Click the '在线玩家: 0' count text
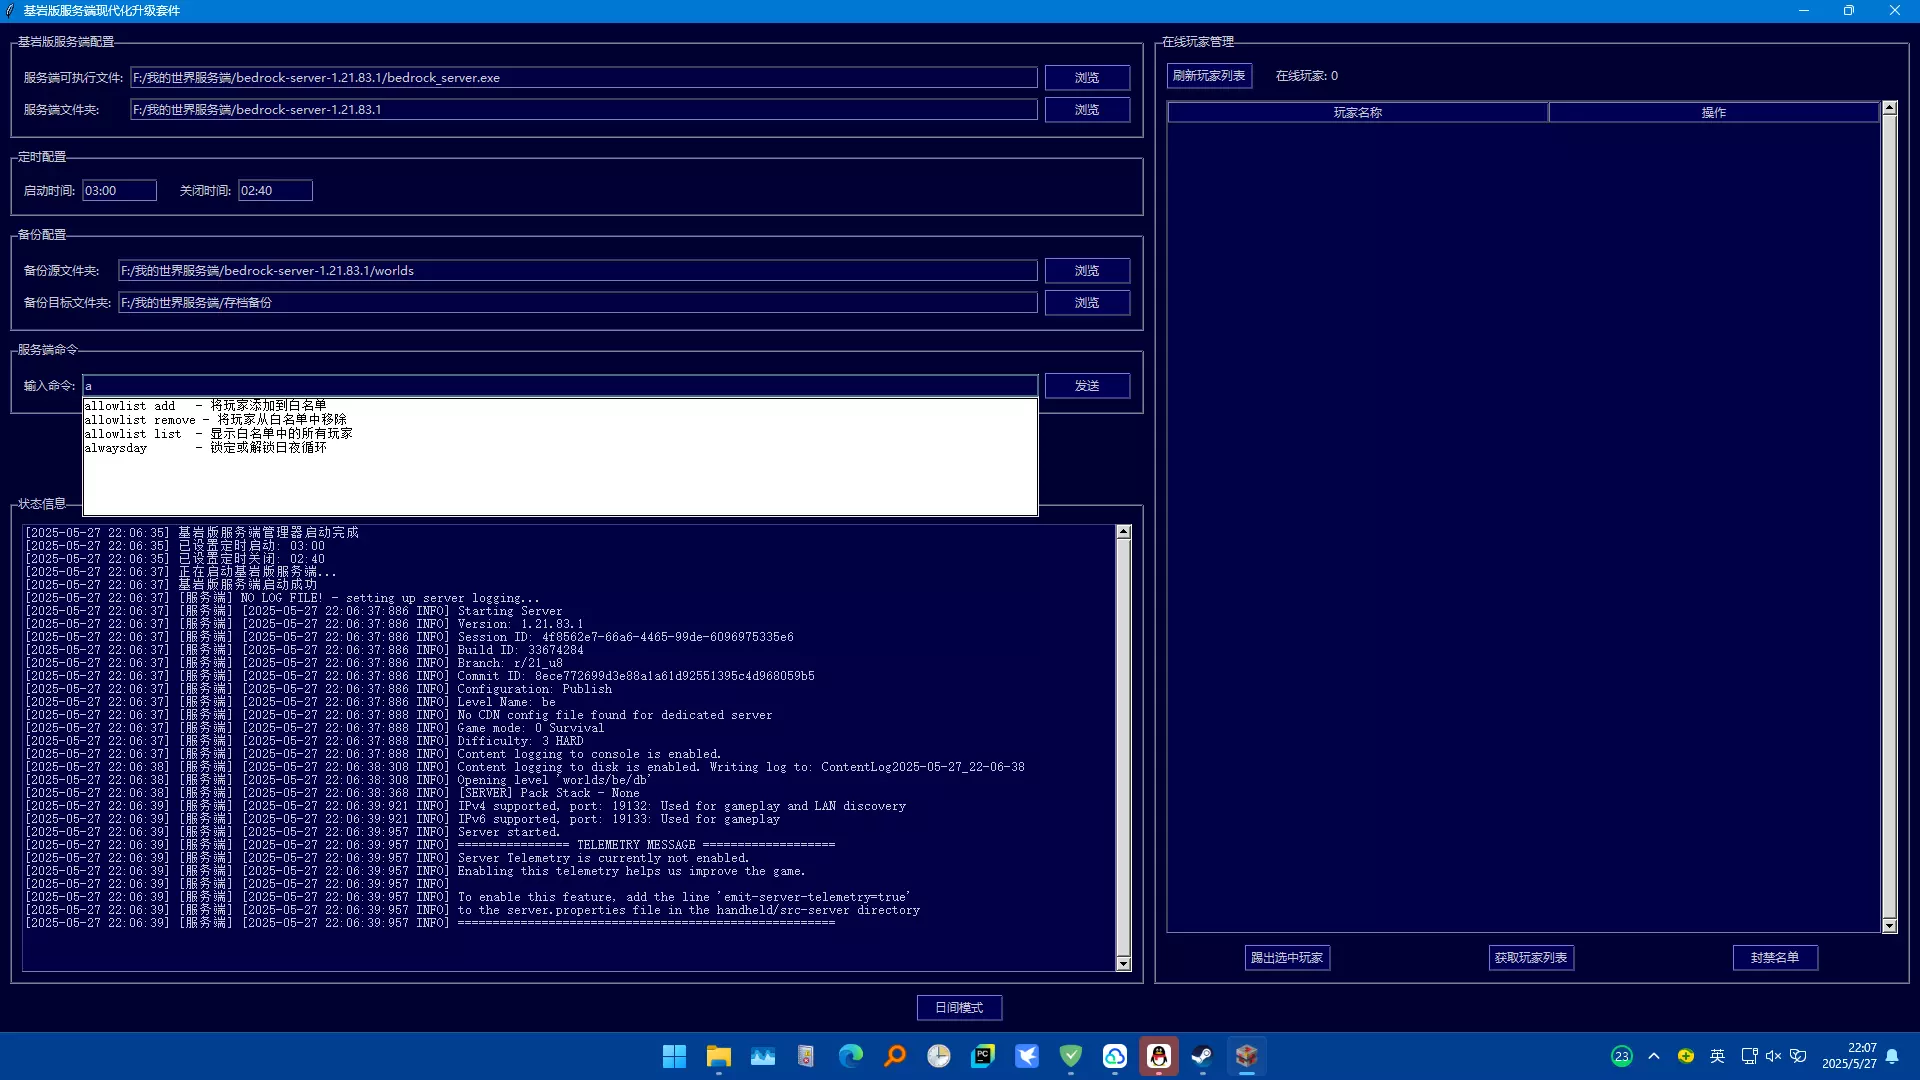This screenshot has width=1920, height=1080. 1306,76
